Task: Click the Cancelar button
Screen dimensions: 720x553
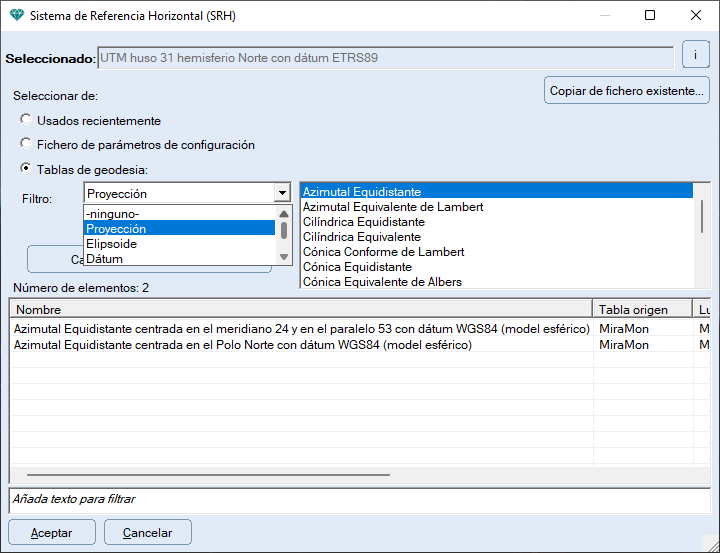Action: 147,533
